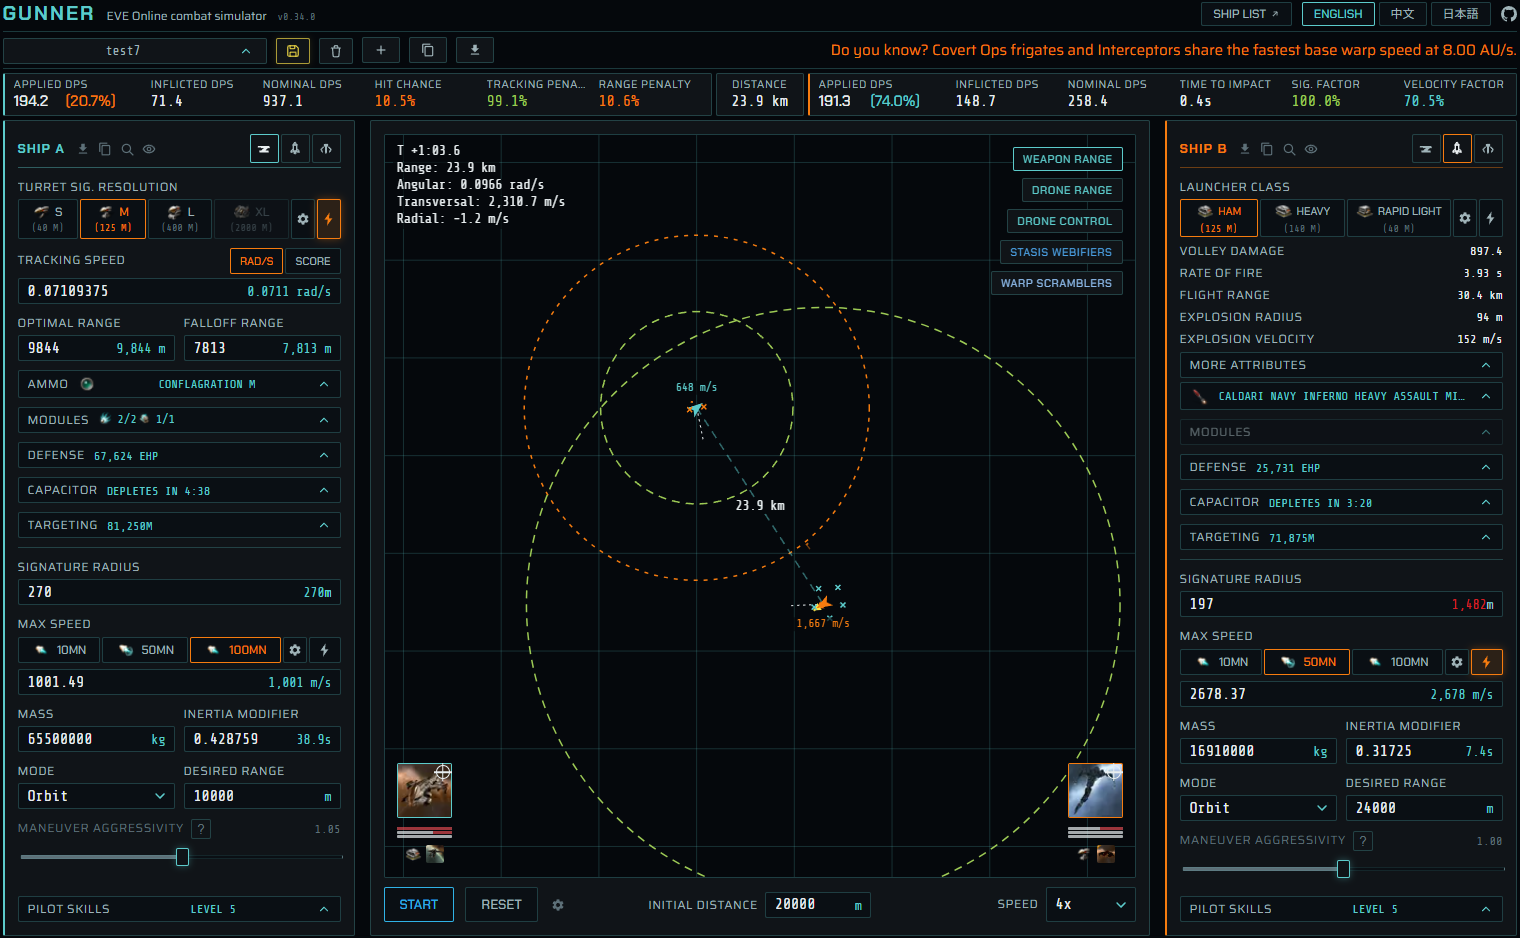This screenshot has height=938, width=1520.
Task: Click the Start simulation button
Action: (419, 904)
